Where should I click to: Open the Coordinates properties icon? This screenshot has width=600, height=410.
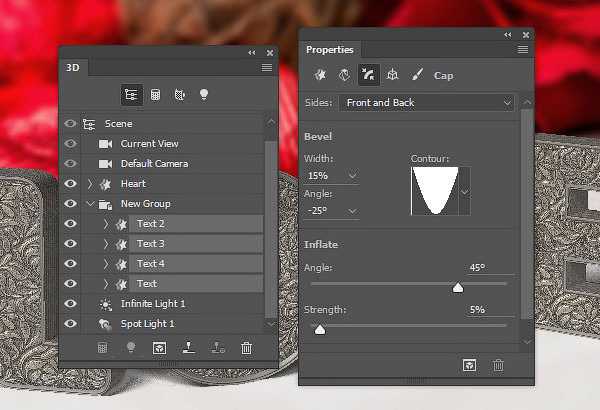coord(393,75)
